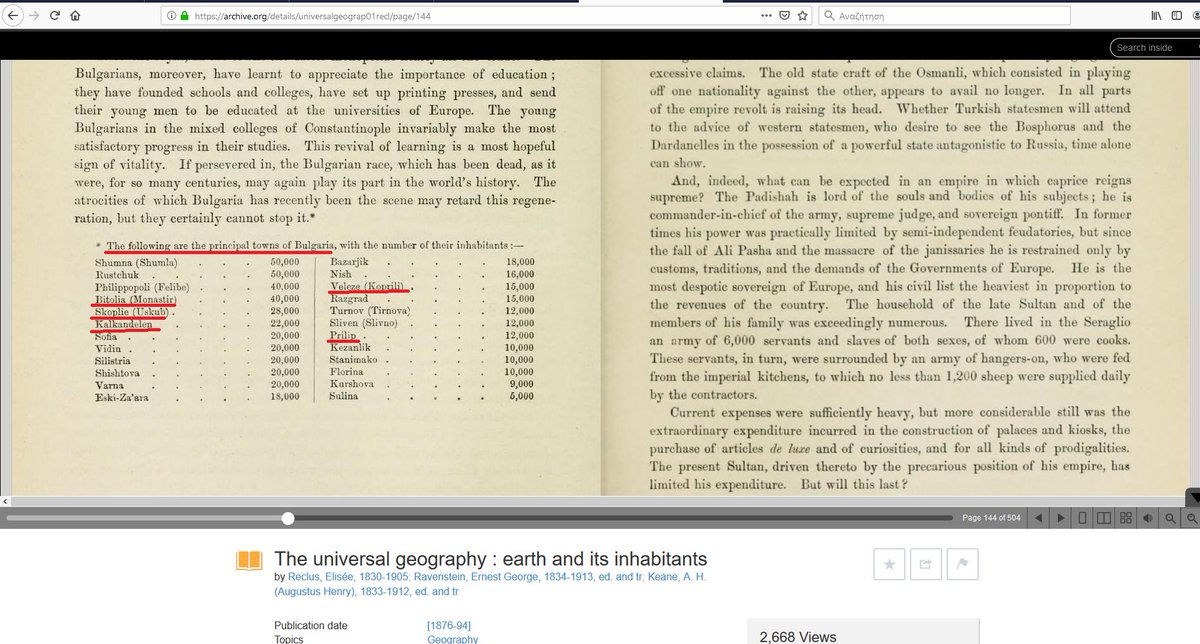
Task: Click the page navigation slider handle
Action: [288, 517]
